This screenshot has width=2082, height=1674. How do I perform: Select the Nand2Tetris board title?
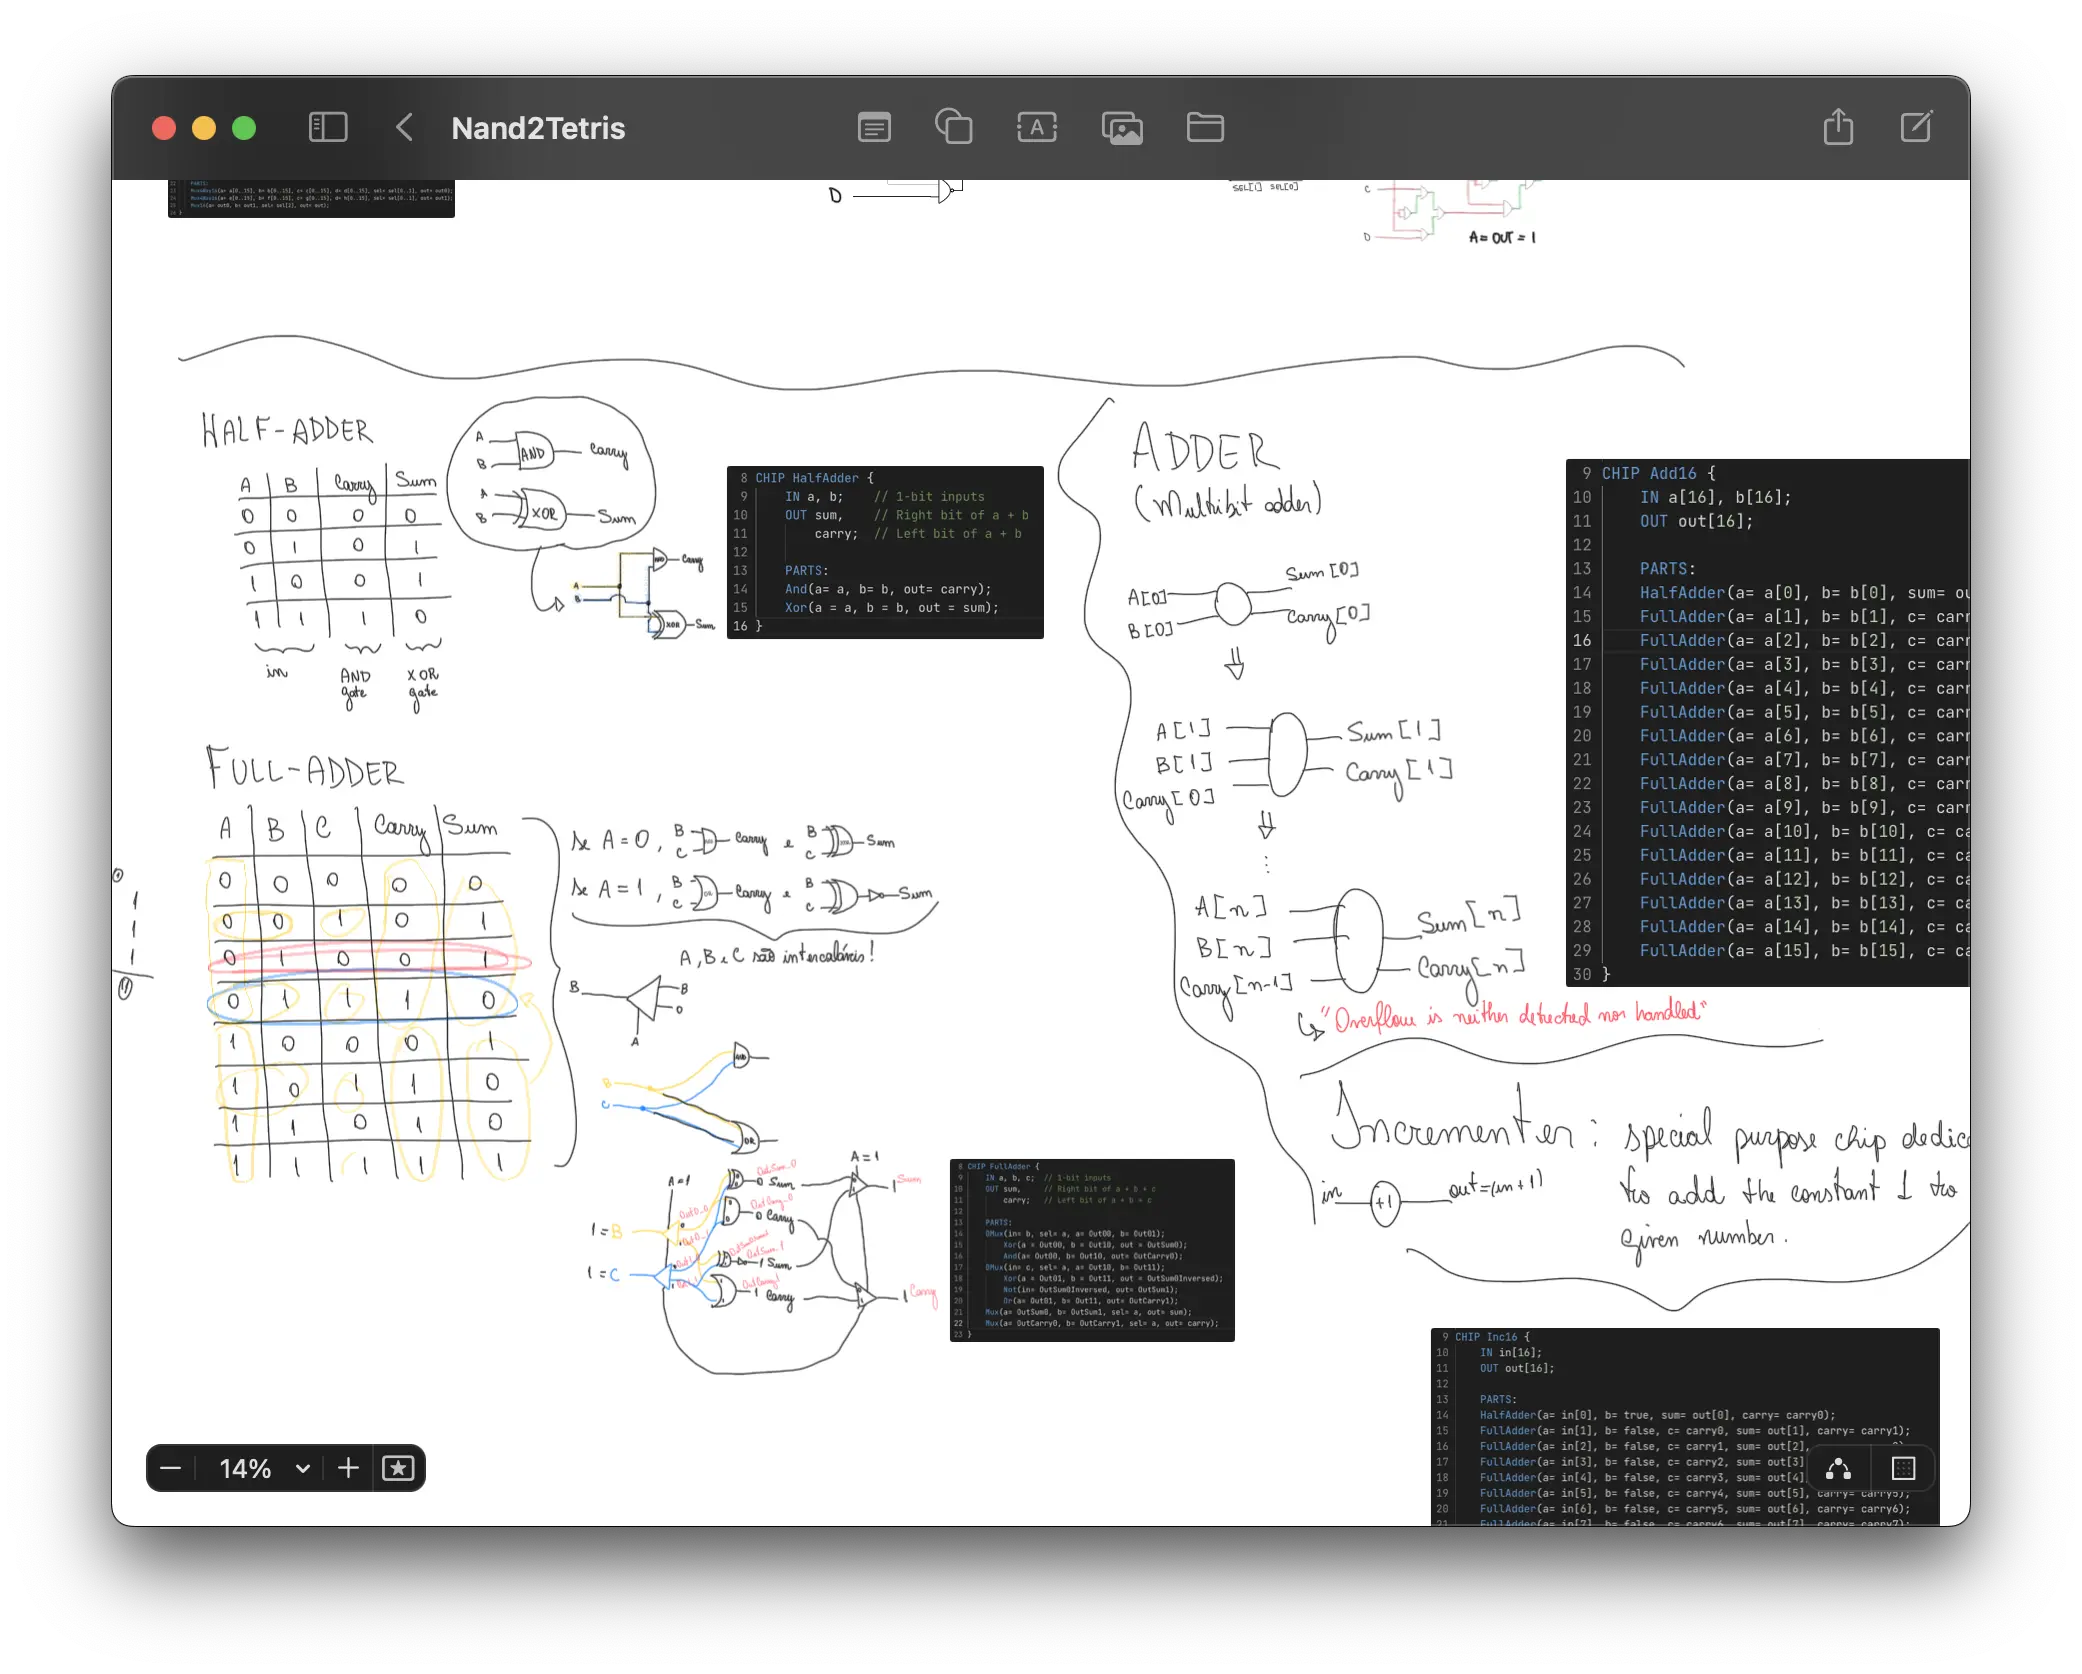coord(538,128)
